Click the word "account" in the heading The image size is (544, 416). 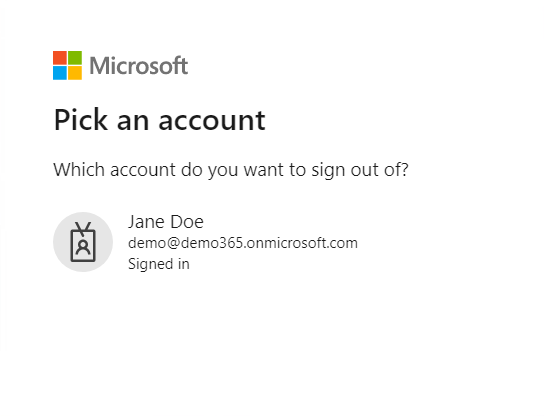[212, 121]
